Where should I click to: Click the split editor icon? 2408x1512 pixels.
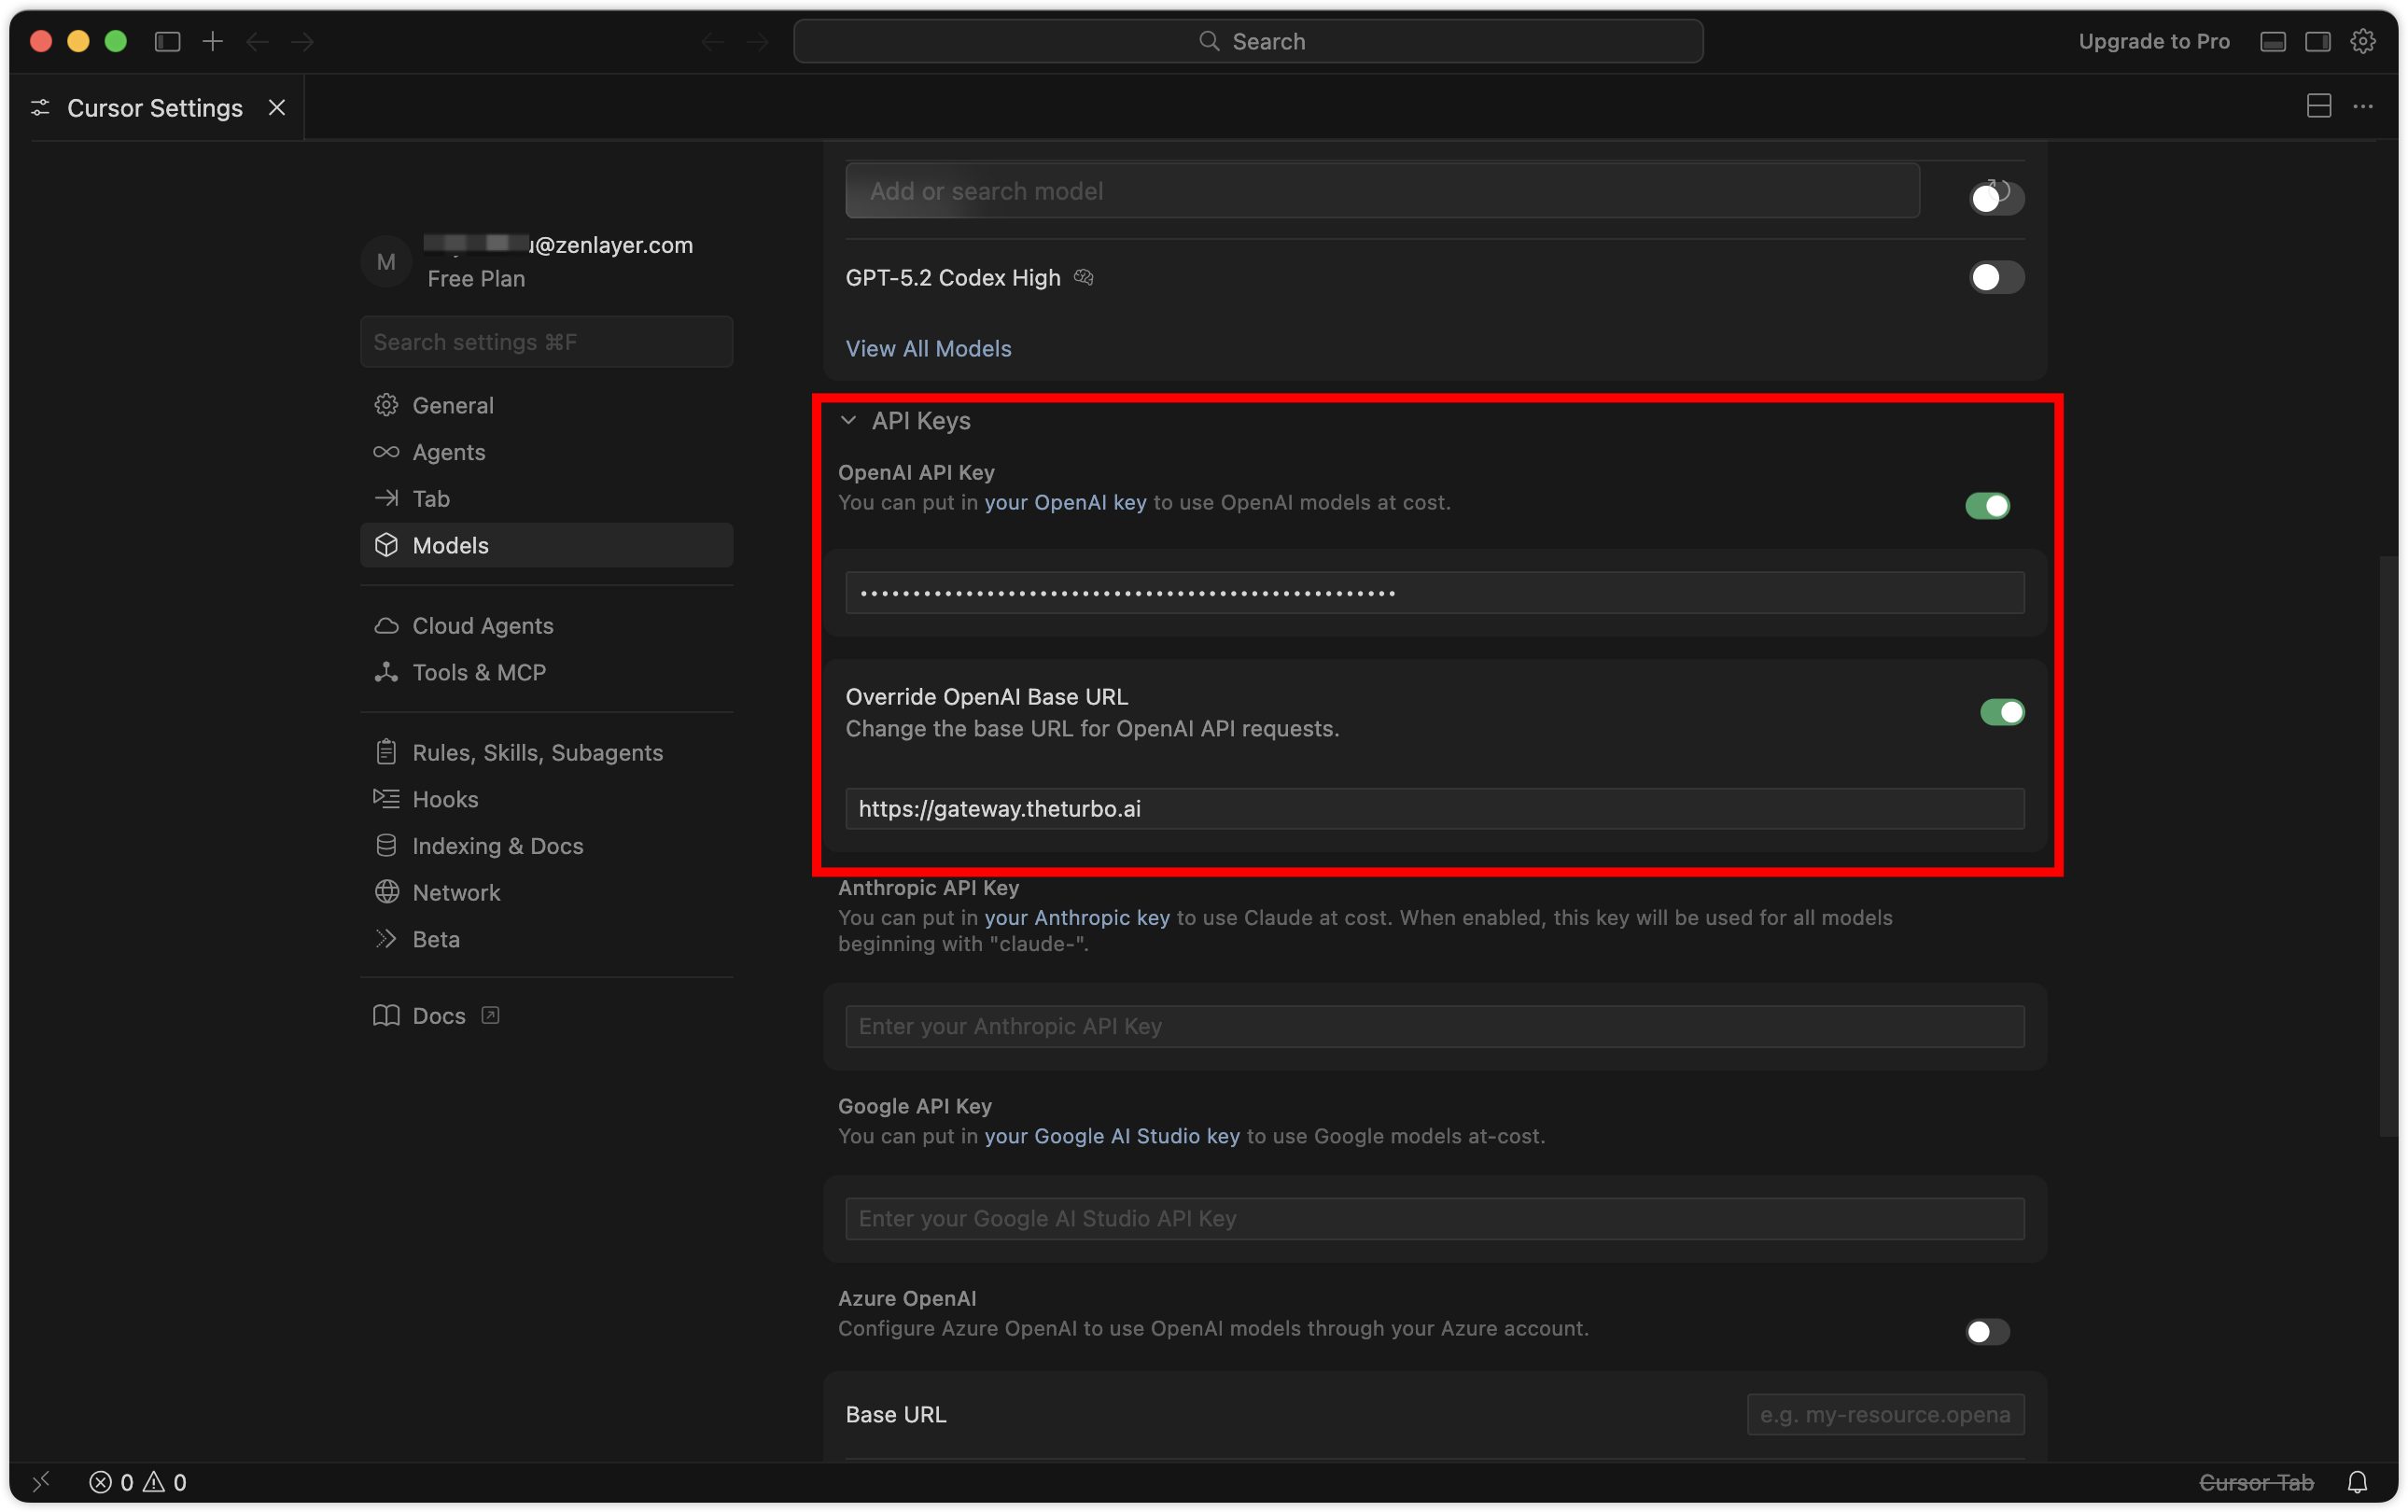pyautogui.click(x=2318, y=106)
